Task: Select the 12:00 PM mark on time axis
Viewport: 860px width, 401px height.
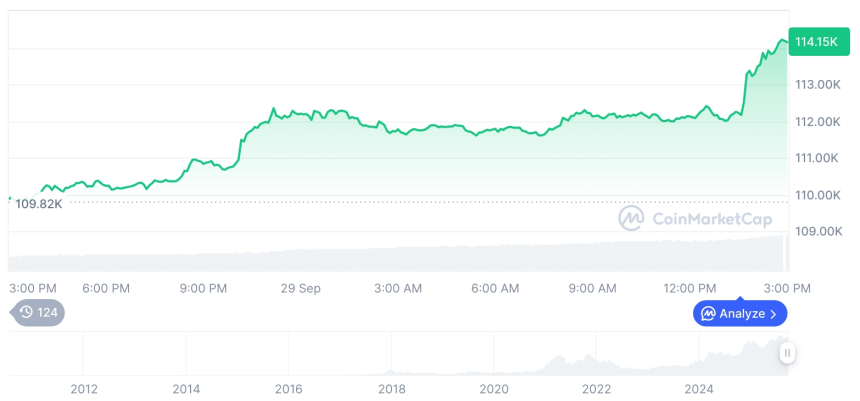Action: pos(691,288)
